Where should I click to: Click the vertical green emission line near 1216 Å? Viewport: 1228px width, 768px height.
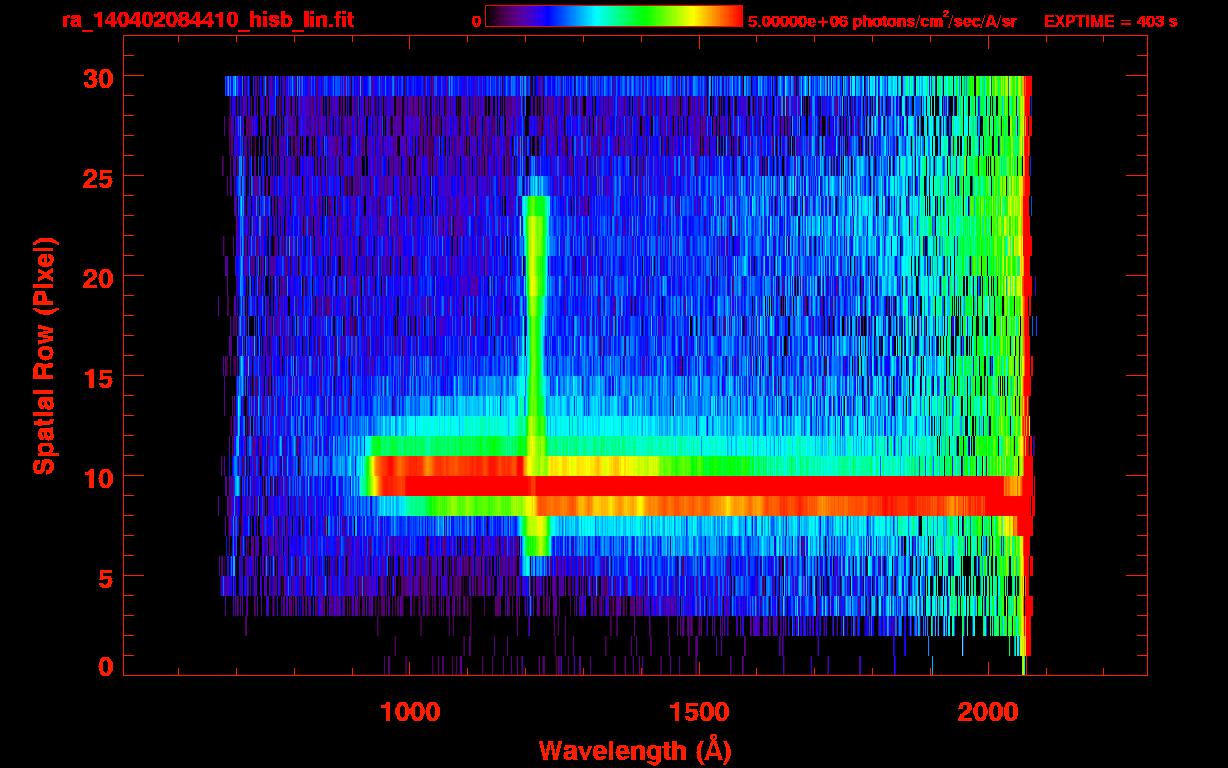coord(536,375)
